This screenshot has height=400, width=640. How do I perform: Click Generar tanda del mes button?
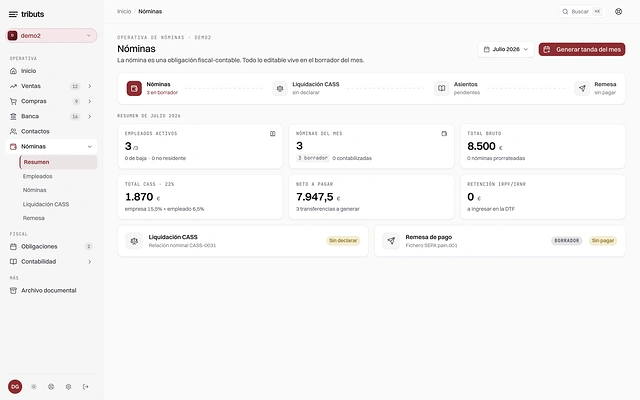tap(582, 49)
